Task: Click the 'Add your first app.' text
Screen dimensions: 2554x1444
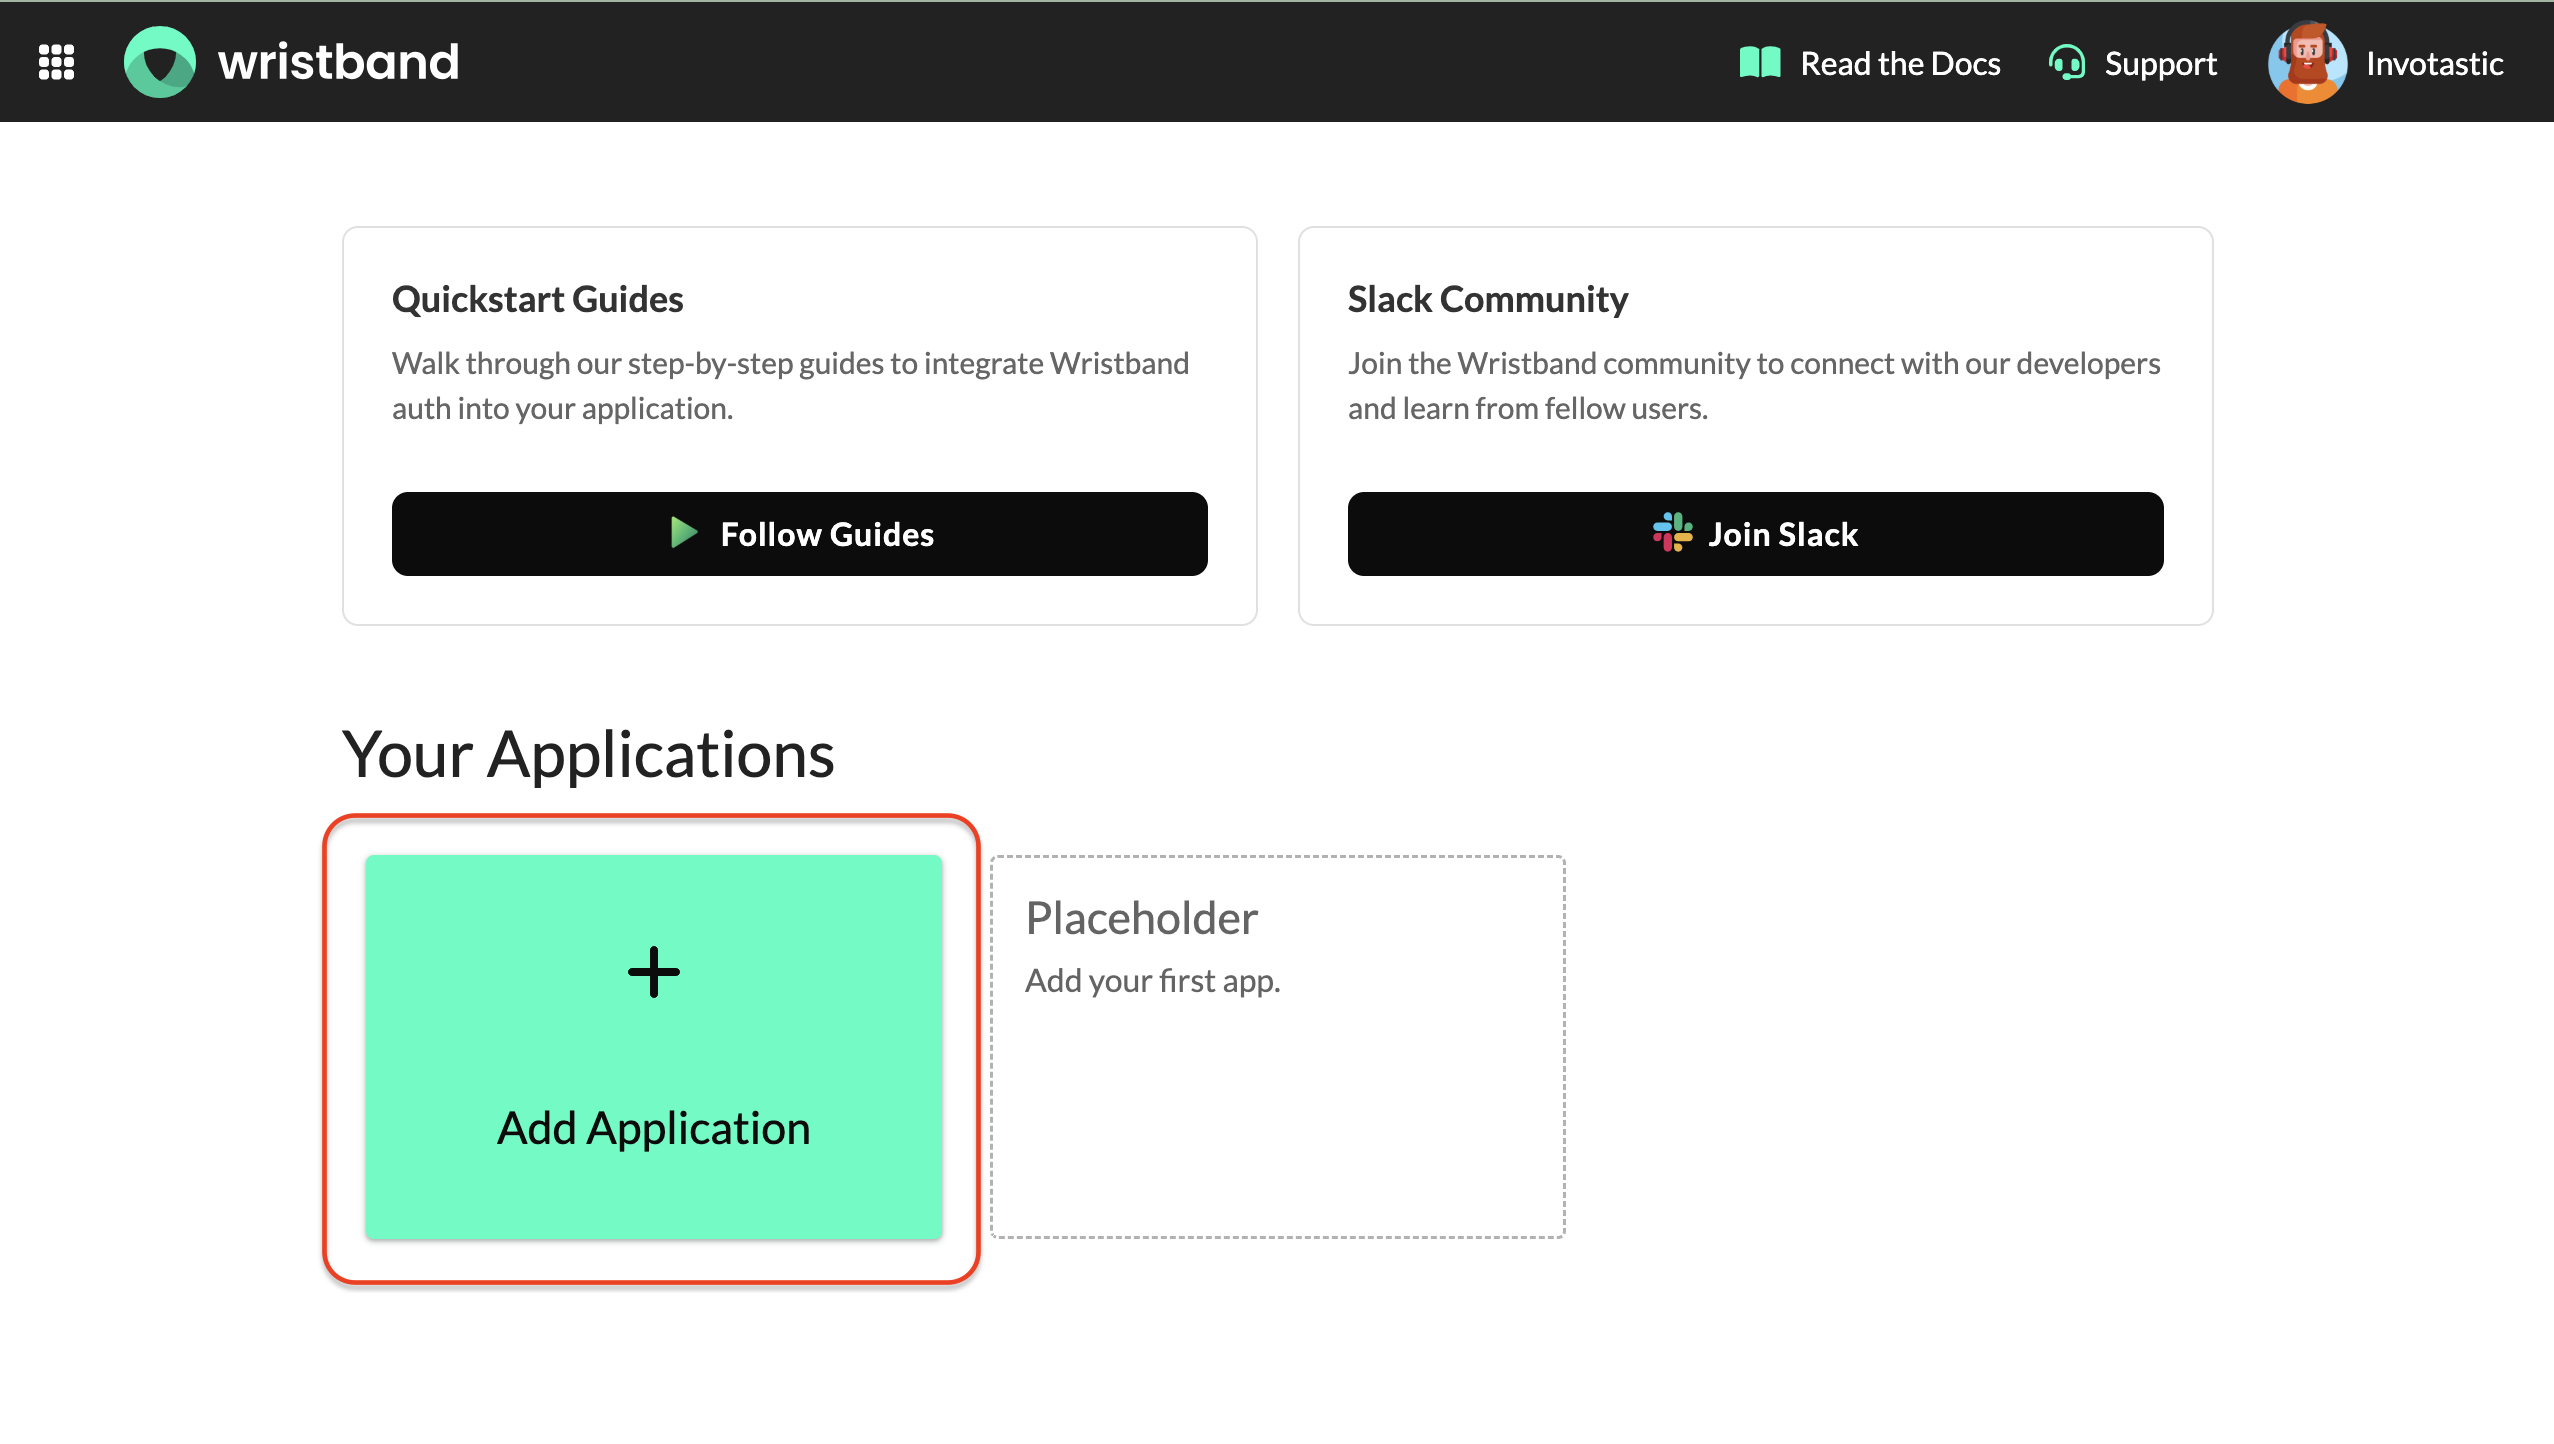Action: [1152, 981]
